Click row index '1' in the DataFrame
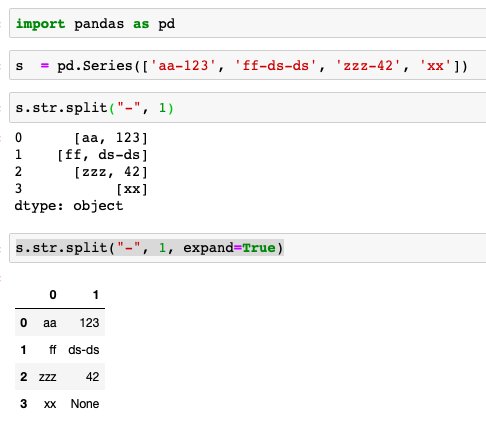The height and width of the screenshot is (426, 486). 23,350
